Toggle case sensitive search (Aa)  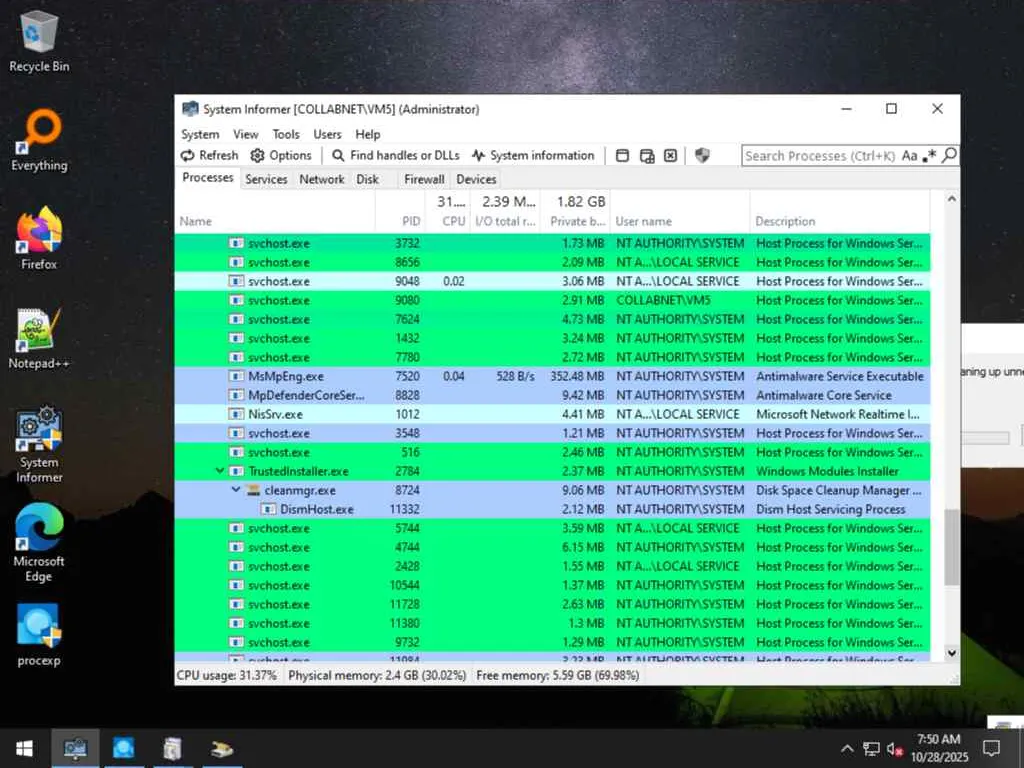(909, 155)
